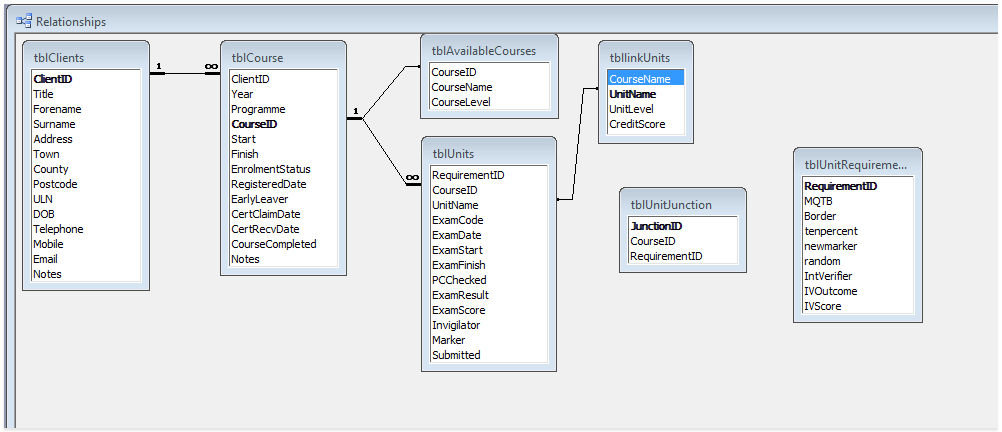Select ExamCode field in tblUnits
This screenshot has width=1002, height=432.
[x=488, y=220]
